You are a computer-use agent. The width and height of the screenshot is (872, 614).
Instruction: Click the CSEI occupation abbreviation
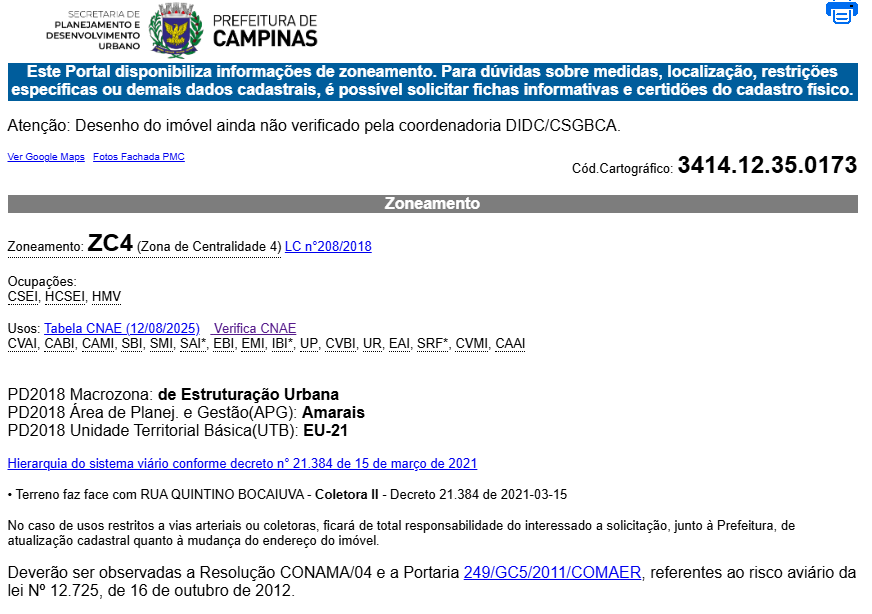23,297
